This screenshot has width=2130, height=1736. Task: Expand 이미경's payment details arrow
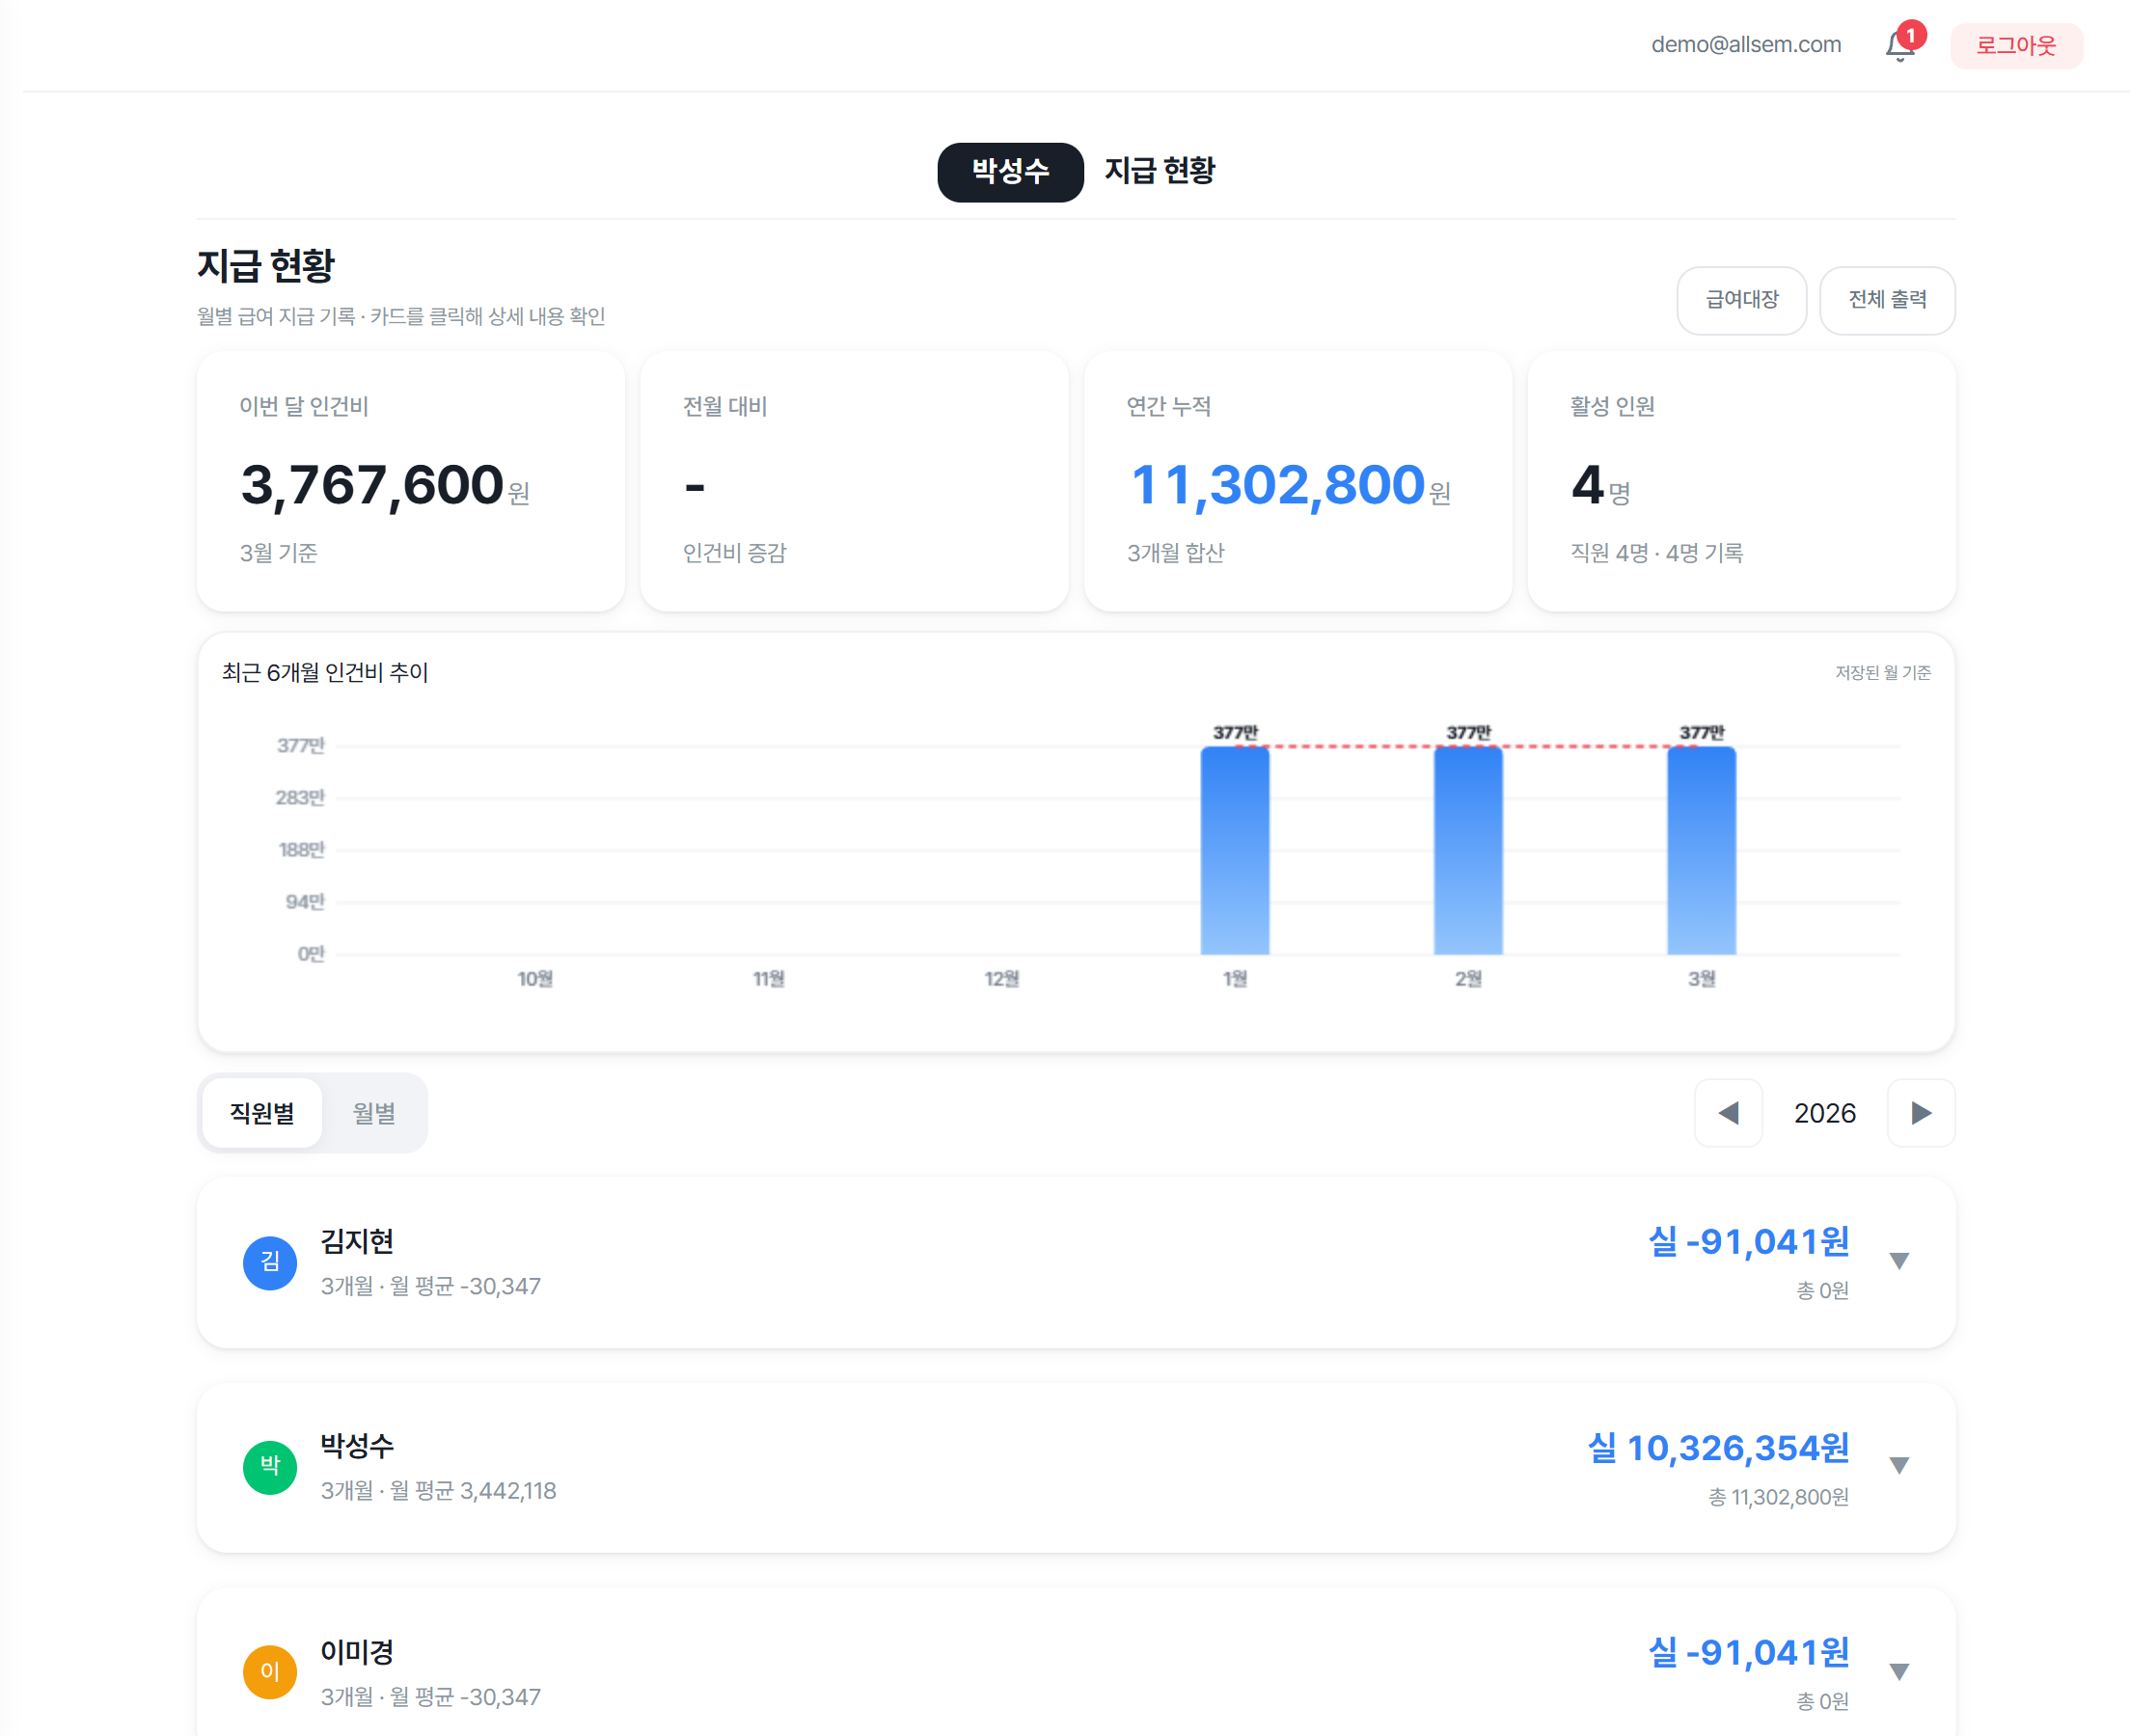point(1899,1671)
